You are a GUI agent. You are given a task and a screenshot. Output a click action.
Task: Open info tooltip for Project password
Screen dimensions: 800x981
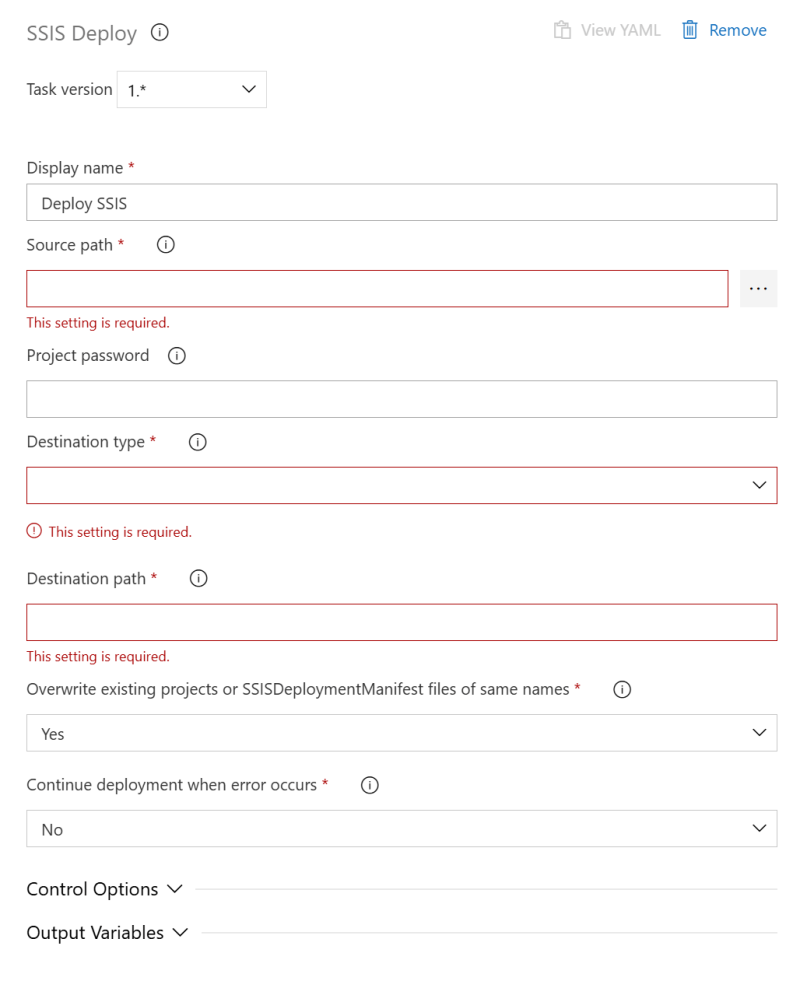[x=177, y=356]
